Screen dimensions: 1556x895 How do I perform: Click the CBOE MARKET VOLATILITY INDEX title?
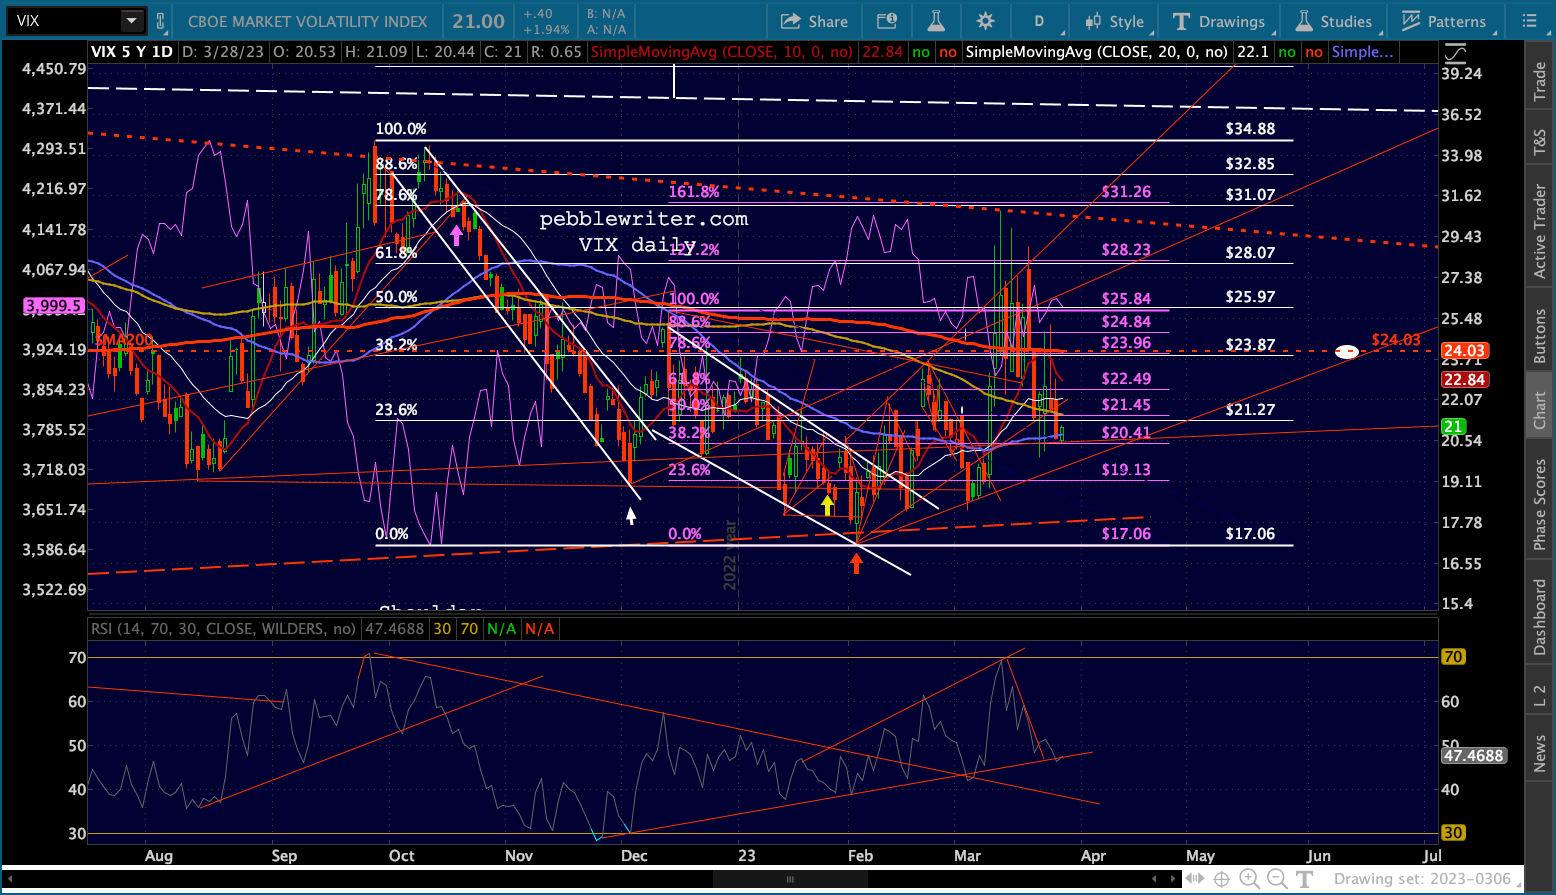[x=308, y=21]
